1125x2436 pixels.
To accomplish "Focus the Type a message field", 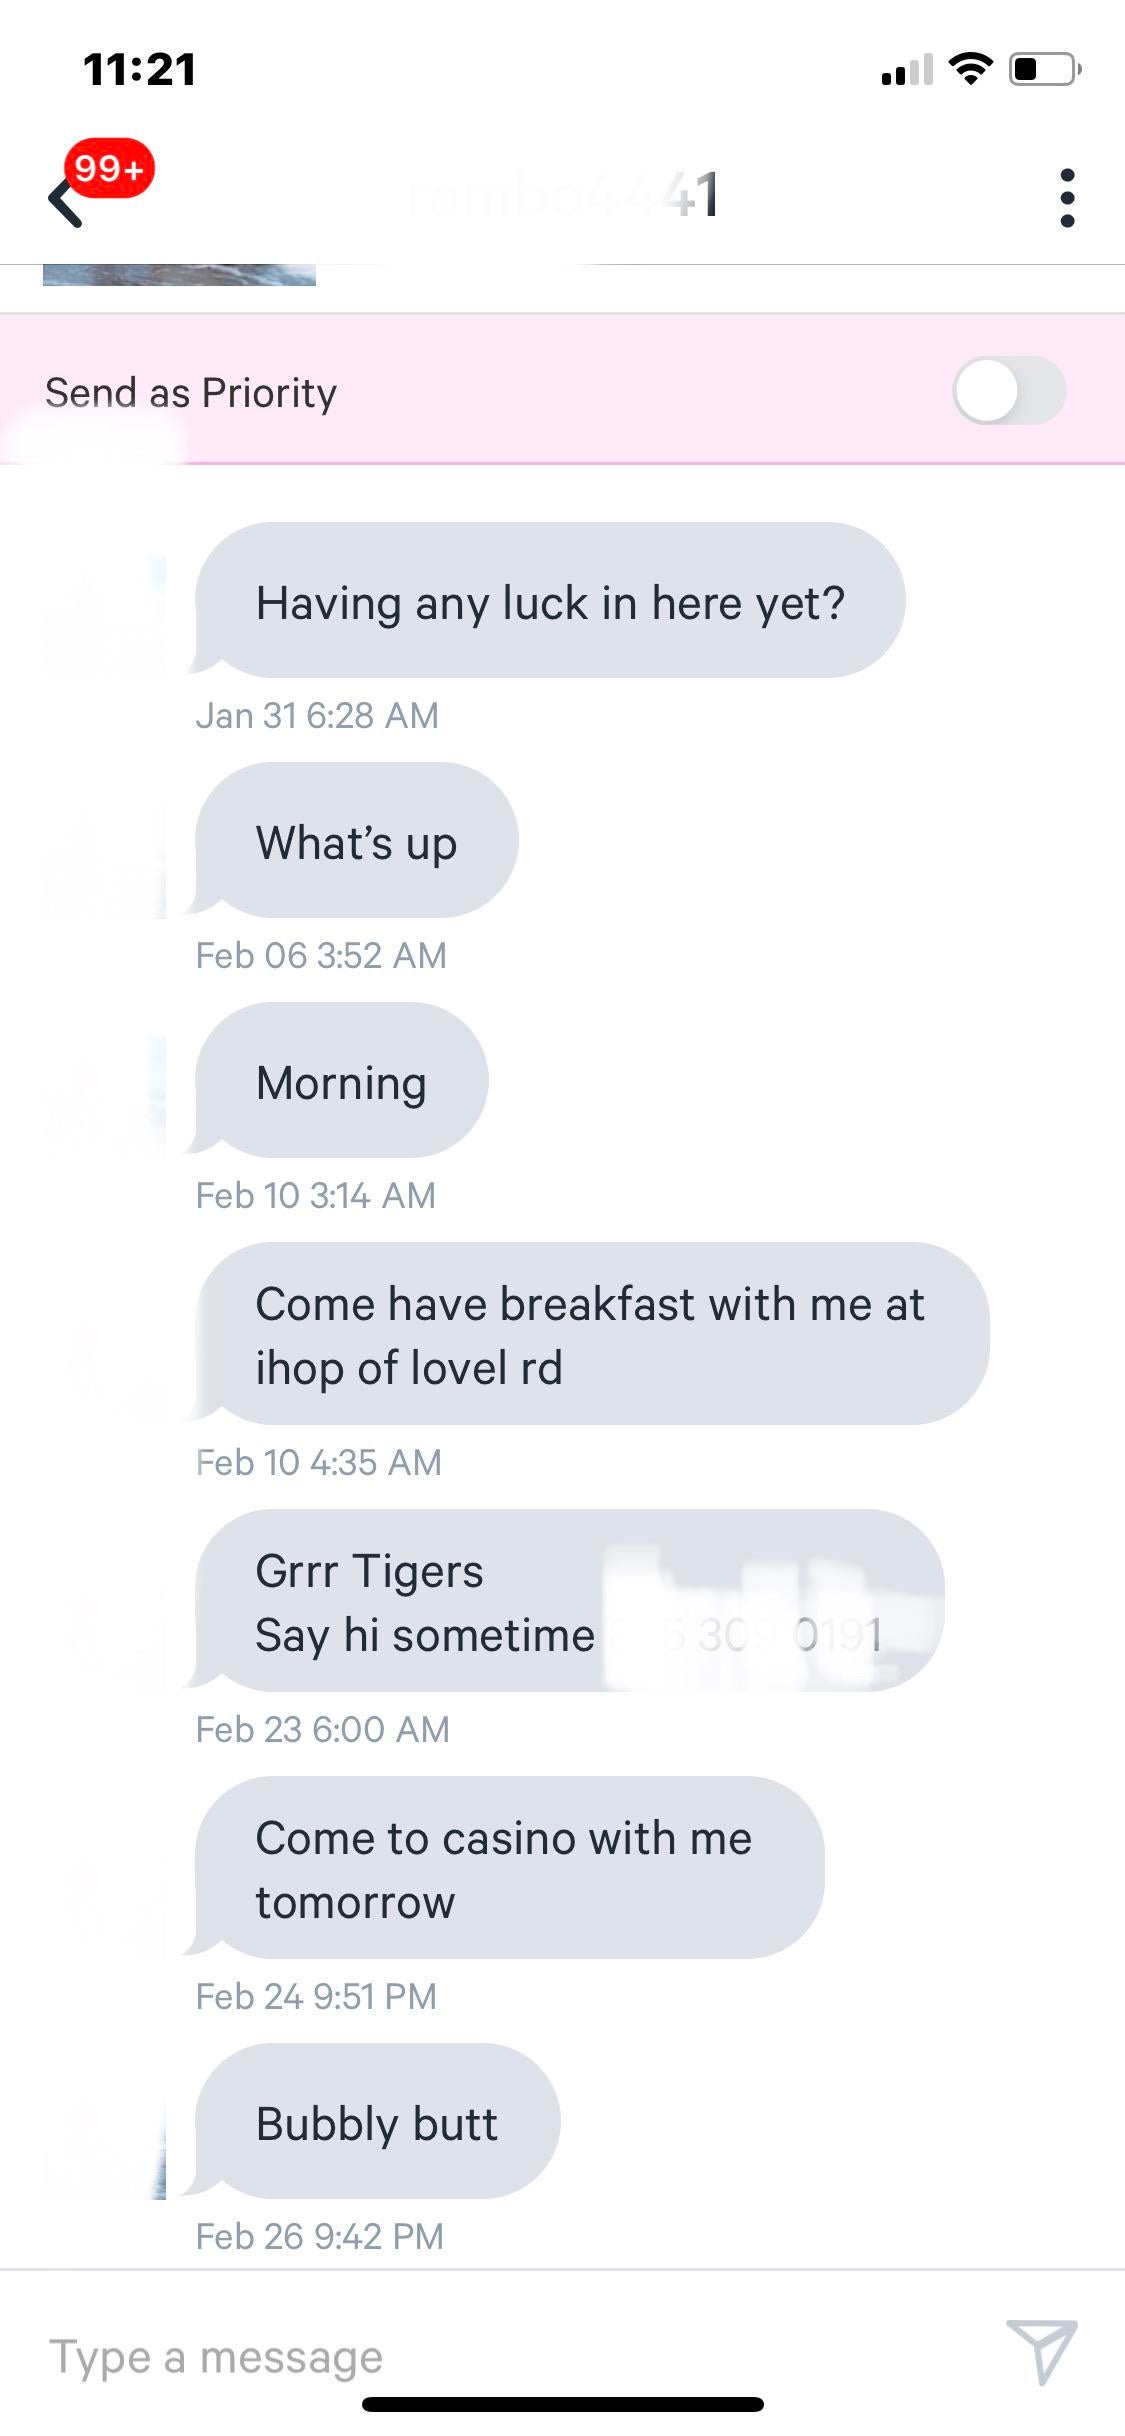I will [x=500, y=2356].
